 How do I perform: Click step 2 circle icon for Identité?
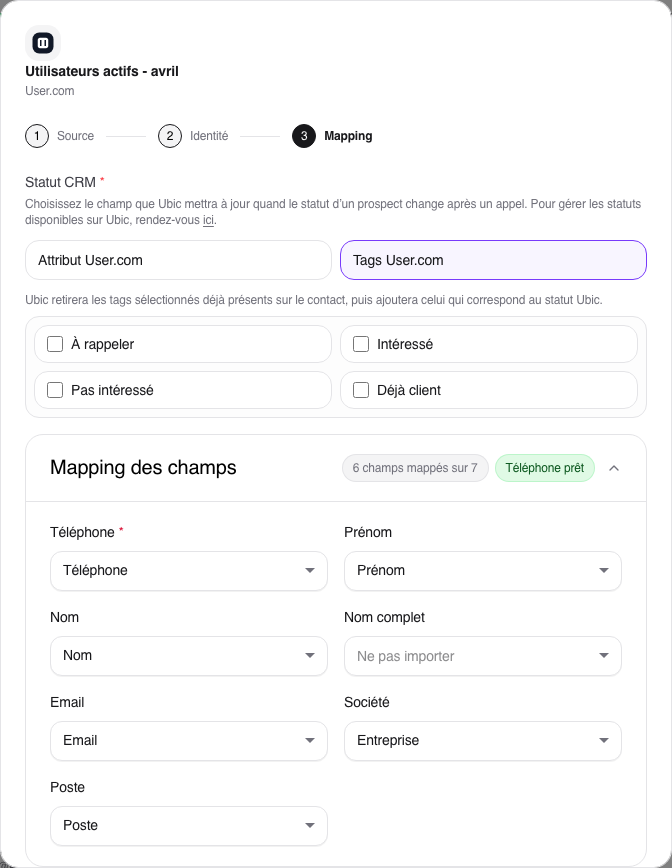coord(170,136)
